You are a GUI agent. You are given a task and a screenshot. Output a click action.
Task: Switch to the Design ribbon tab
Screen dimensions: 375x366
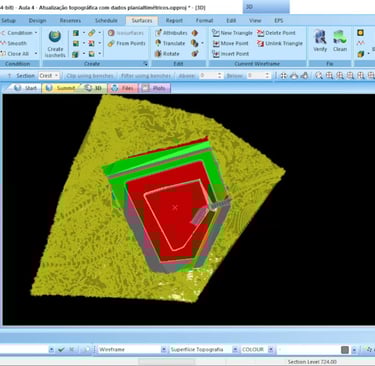37,20
